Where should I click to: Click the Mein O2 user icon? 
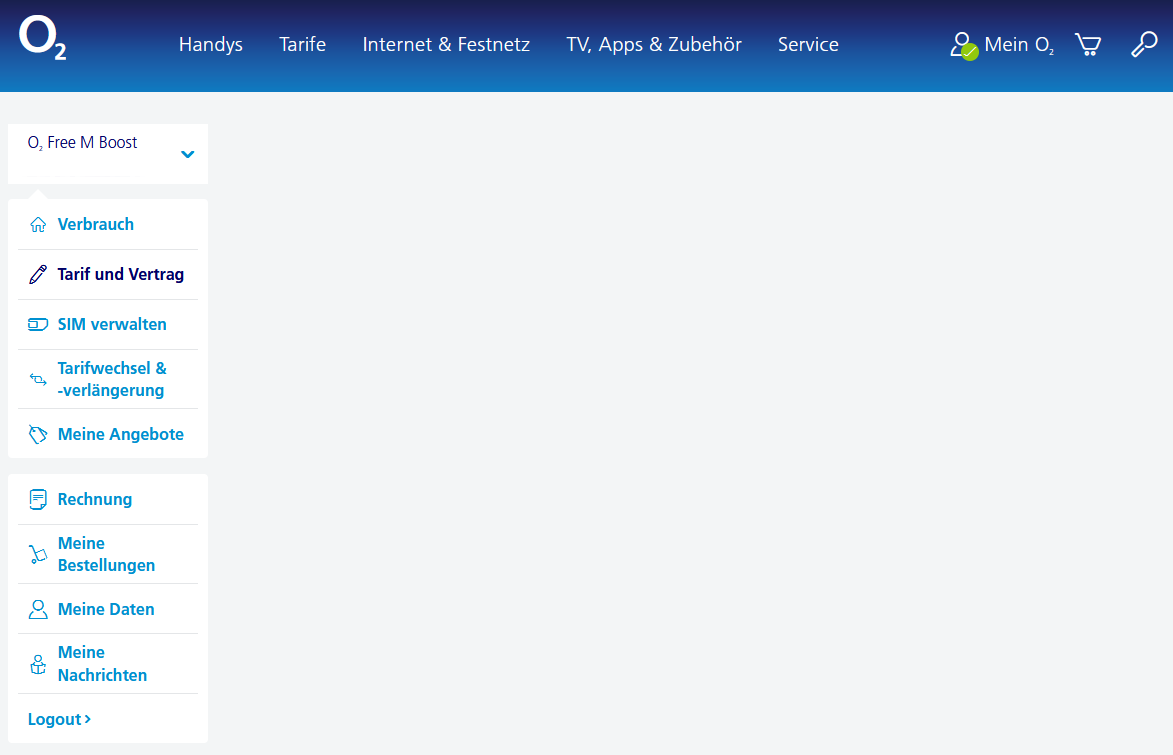point(964,45)
